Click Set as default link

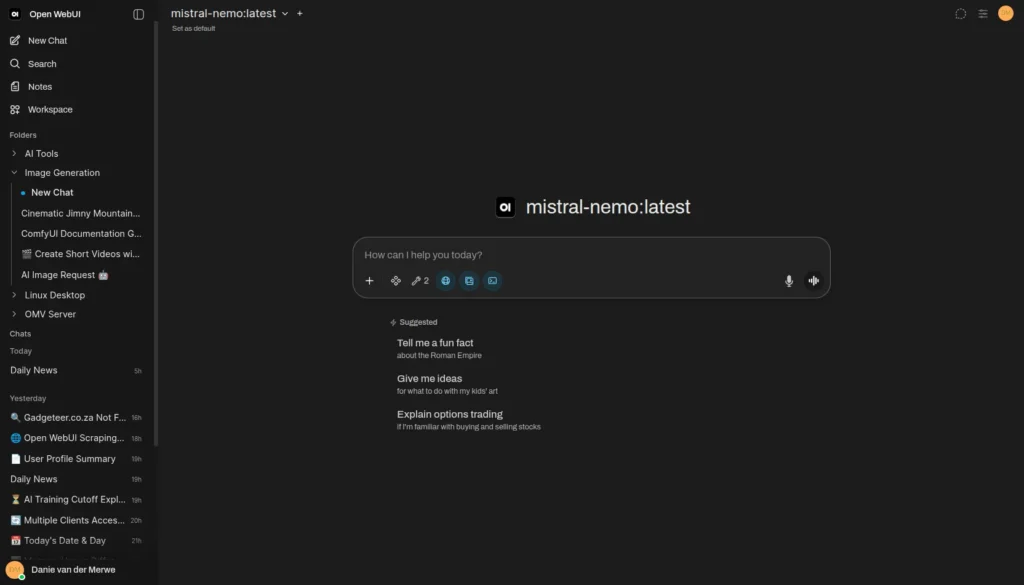click(x=193, y=28)
